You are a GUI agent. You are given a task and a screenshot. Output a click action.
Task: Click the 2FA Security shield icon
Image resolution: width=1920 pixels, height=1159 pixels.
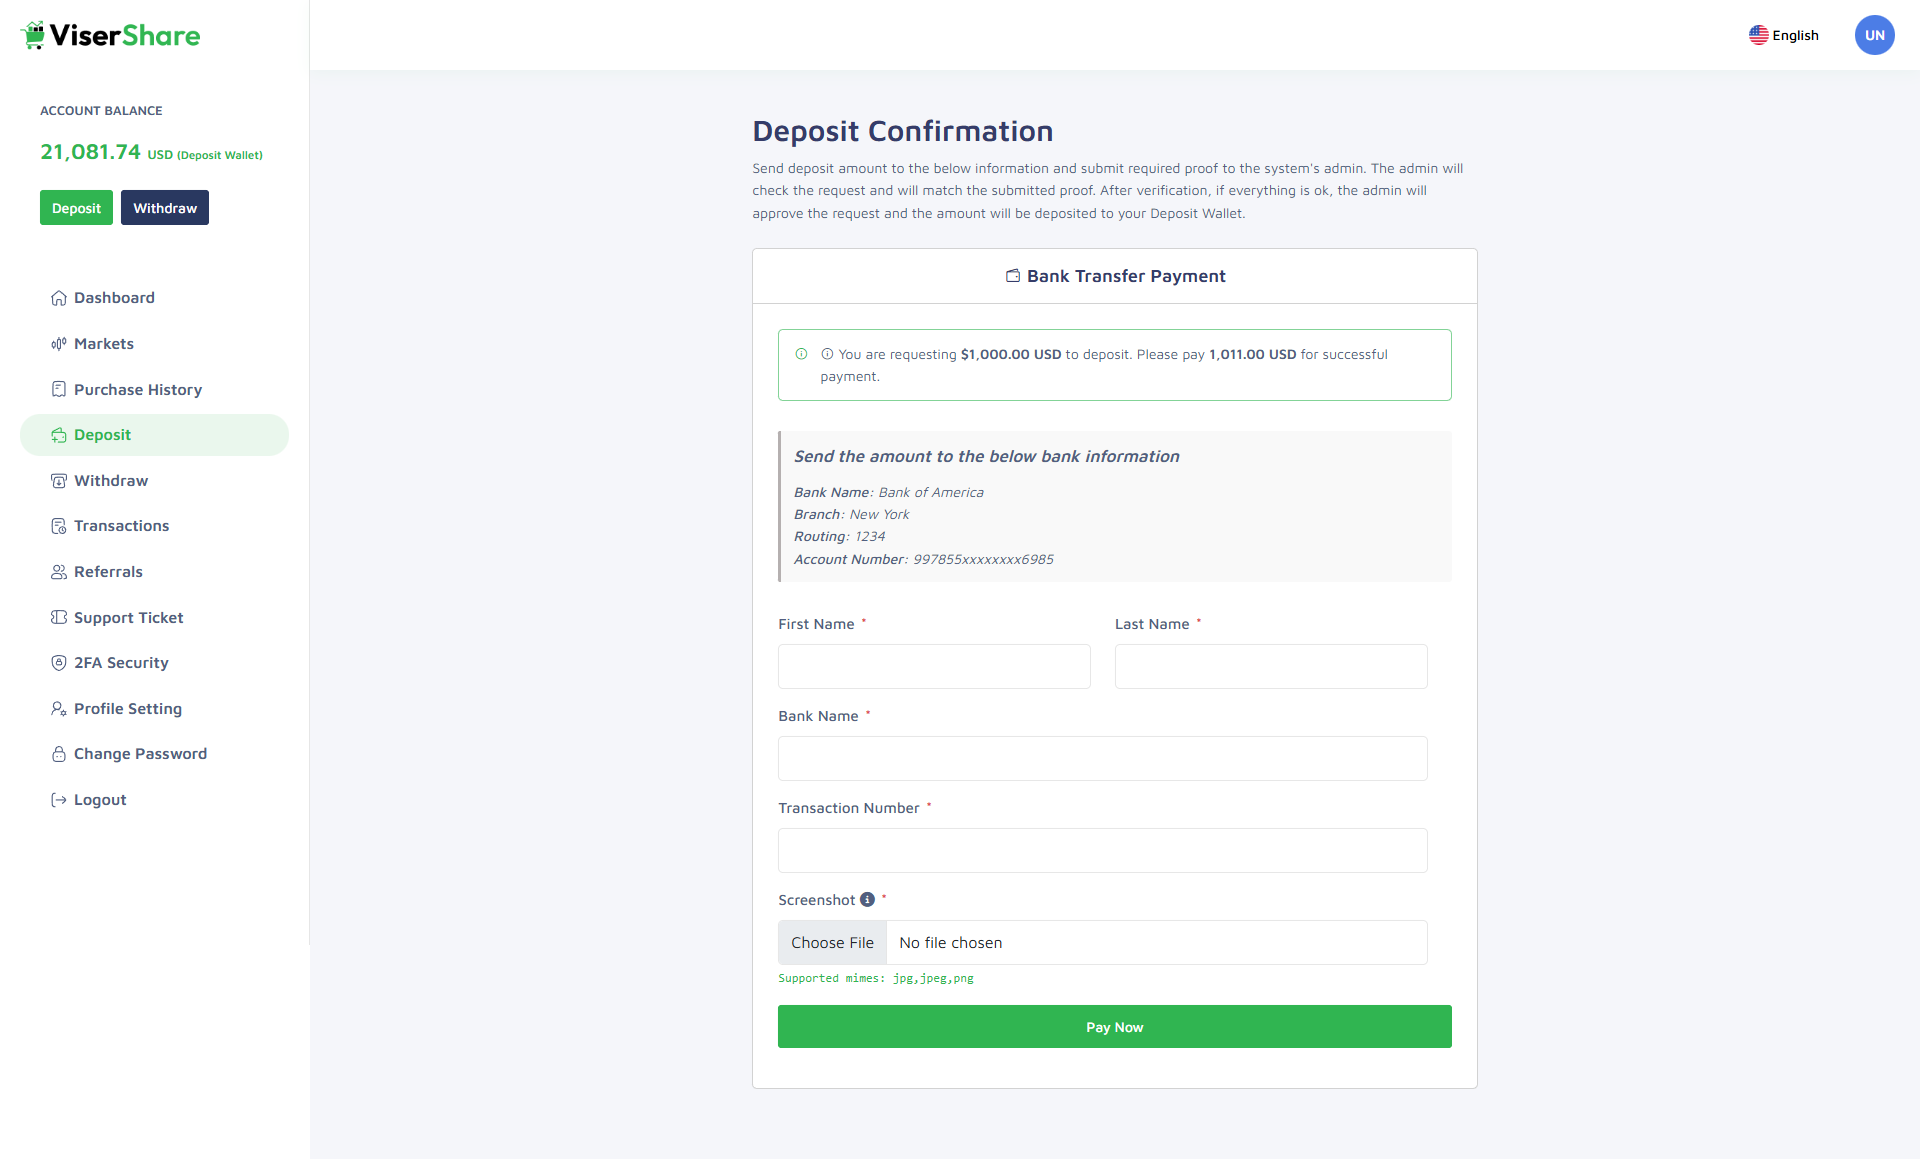(59, 663)
